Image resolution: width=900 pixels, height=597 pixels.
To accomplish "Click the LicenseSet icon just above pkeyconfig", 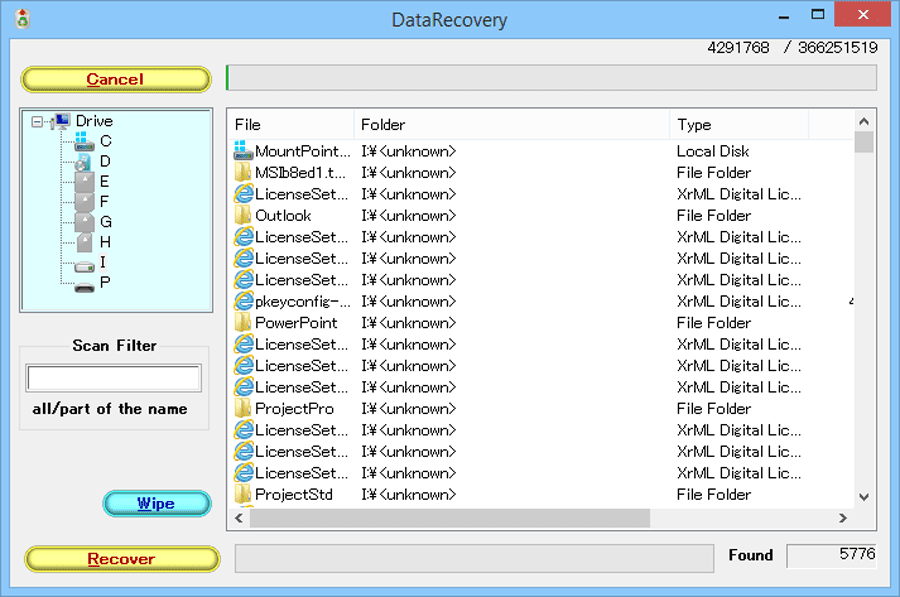I will point(243,280).
